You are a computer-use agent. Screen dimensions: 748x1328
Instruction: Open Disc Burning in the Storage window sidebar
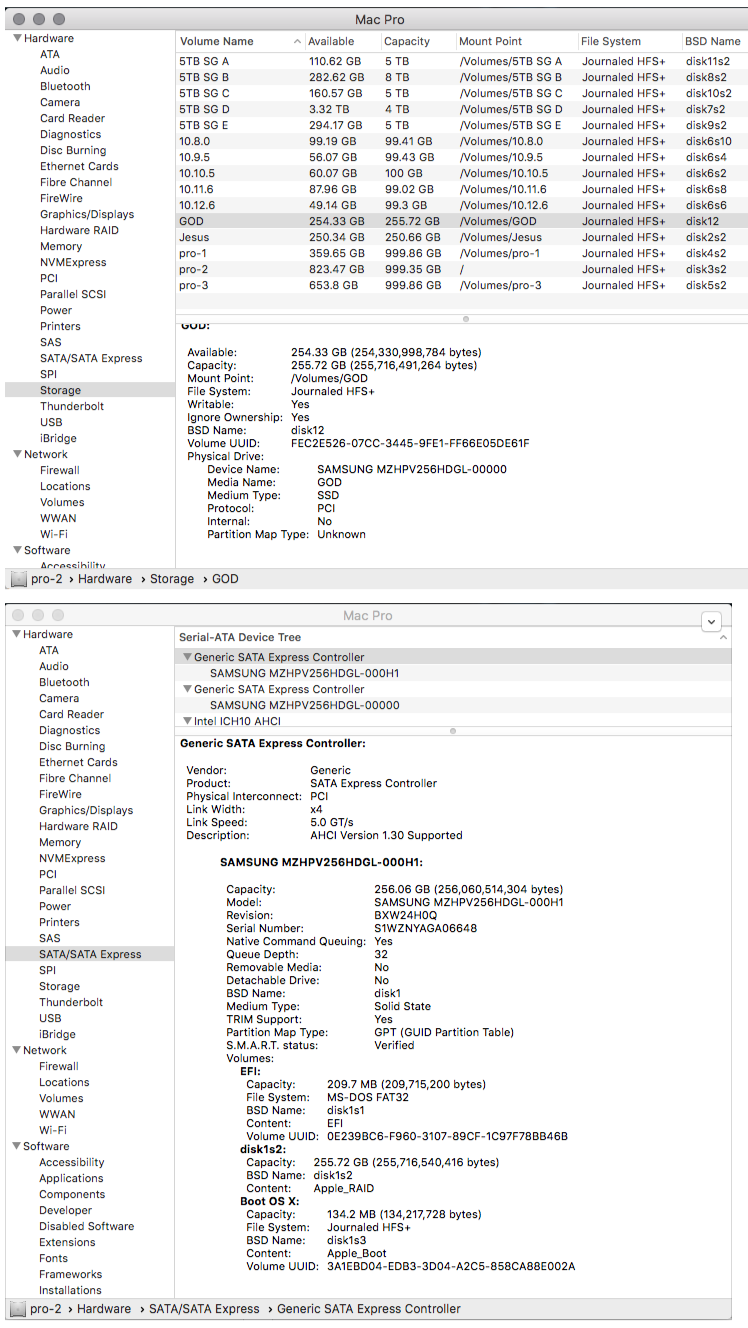(x=73, y=150)
